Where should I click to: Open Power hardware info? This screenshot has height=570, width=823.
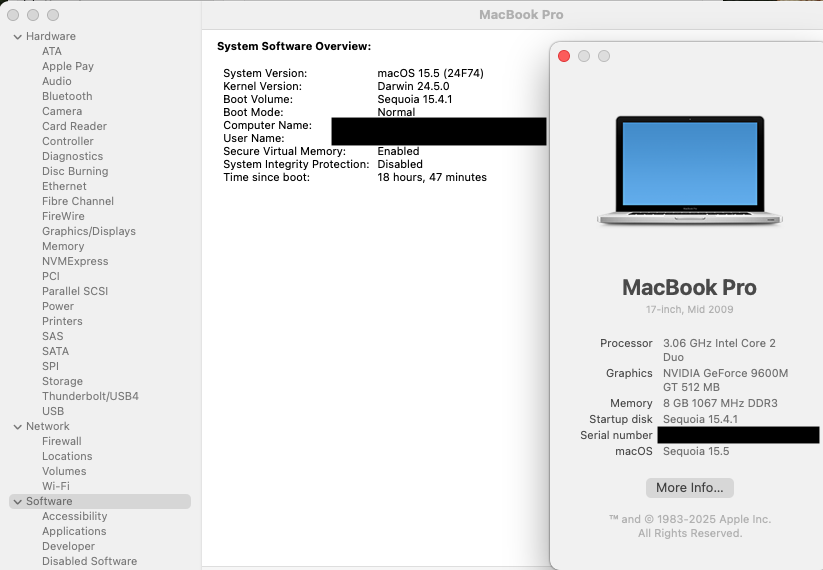point(58,306)
